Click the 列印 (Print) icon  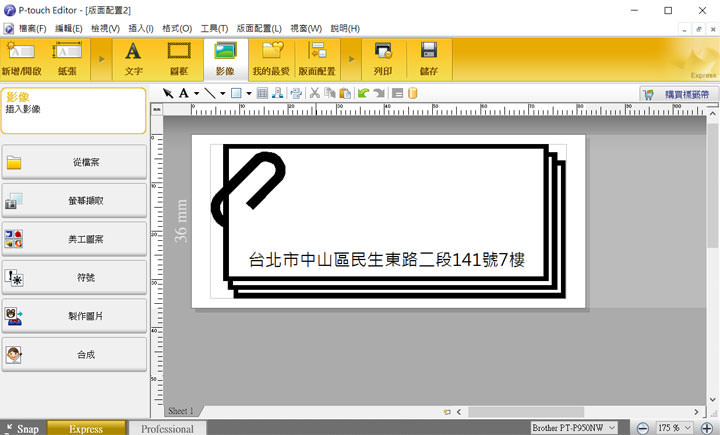pyautogui.click(x=382, y=59)
